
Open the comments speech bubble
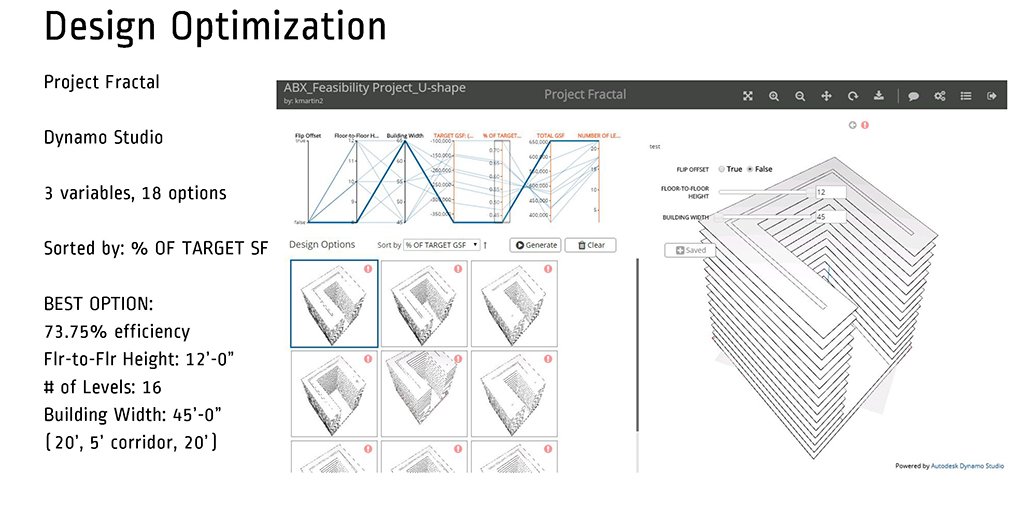tap(914, 96)
